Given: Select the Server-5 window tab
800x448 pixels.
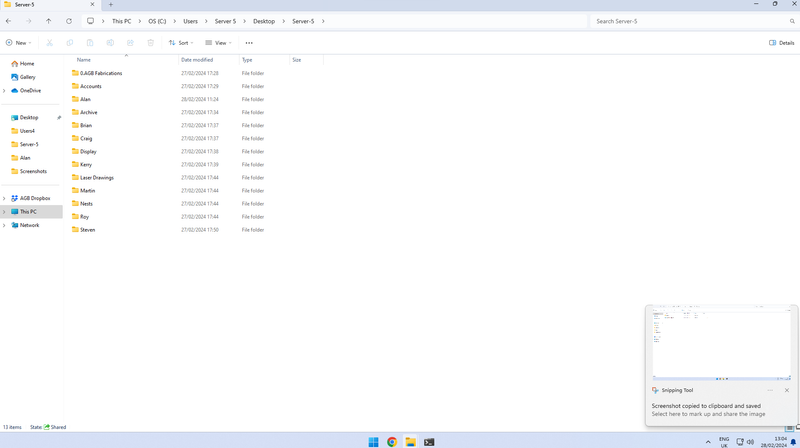Looking at the screenshot, I should (x=49, y=5).
